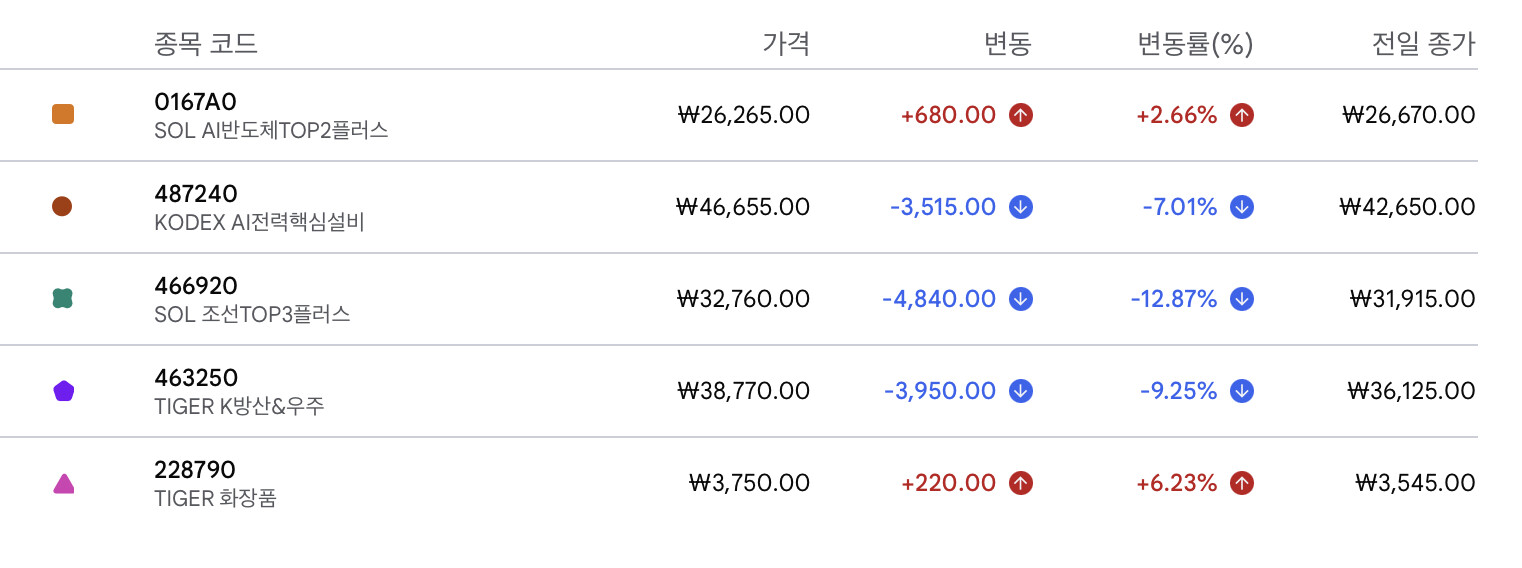
Task: Click the orange square marker for 0167A0
Action: 63,115
